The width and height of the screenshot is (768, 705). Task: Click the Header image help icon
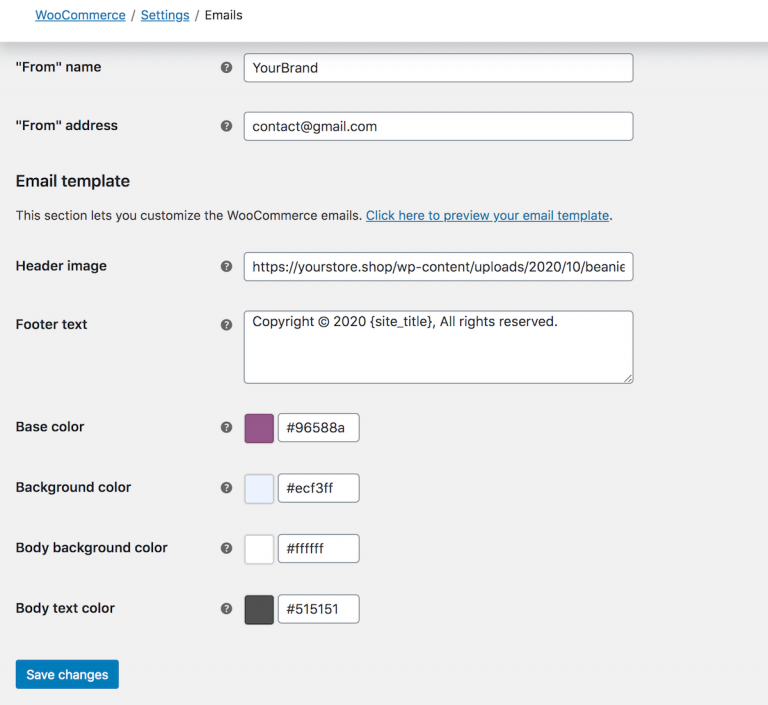(226, 267)
